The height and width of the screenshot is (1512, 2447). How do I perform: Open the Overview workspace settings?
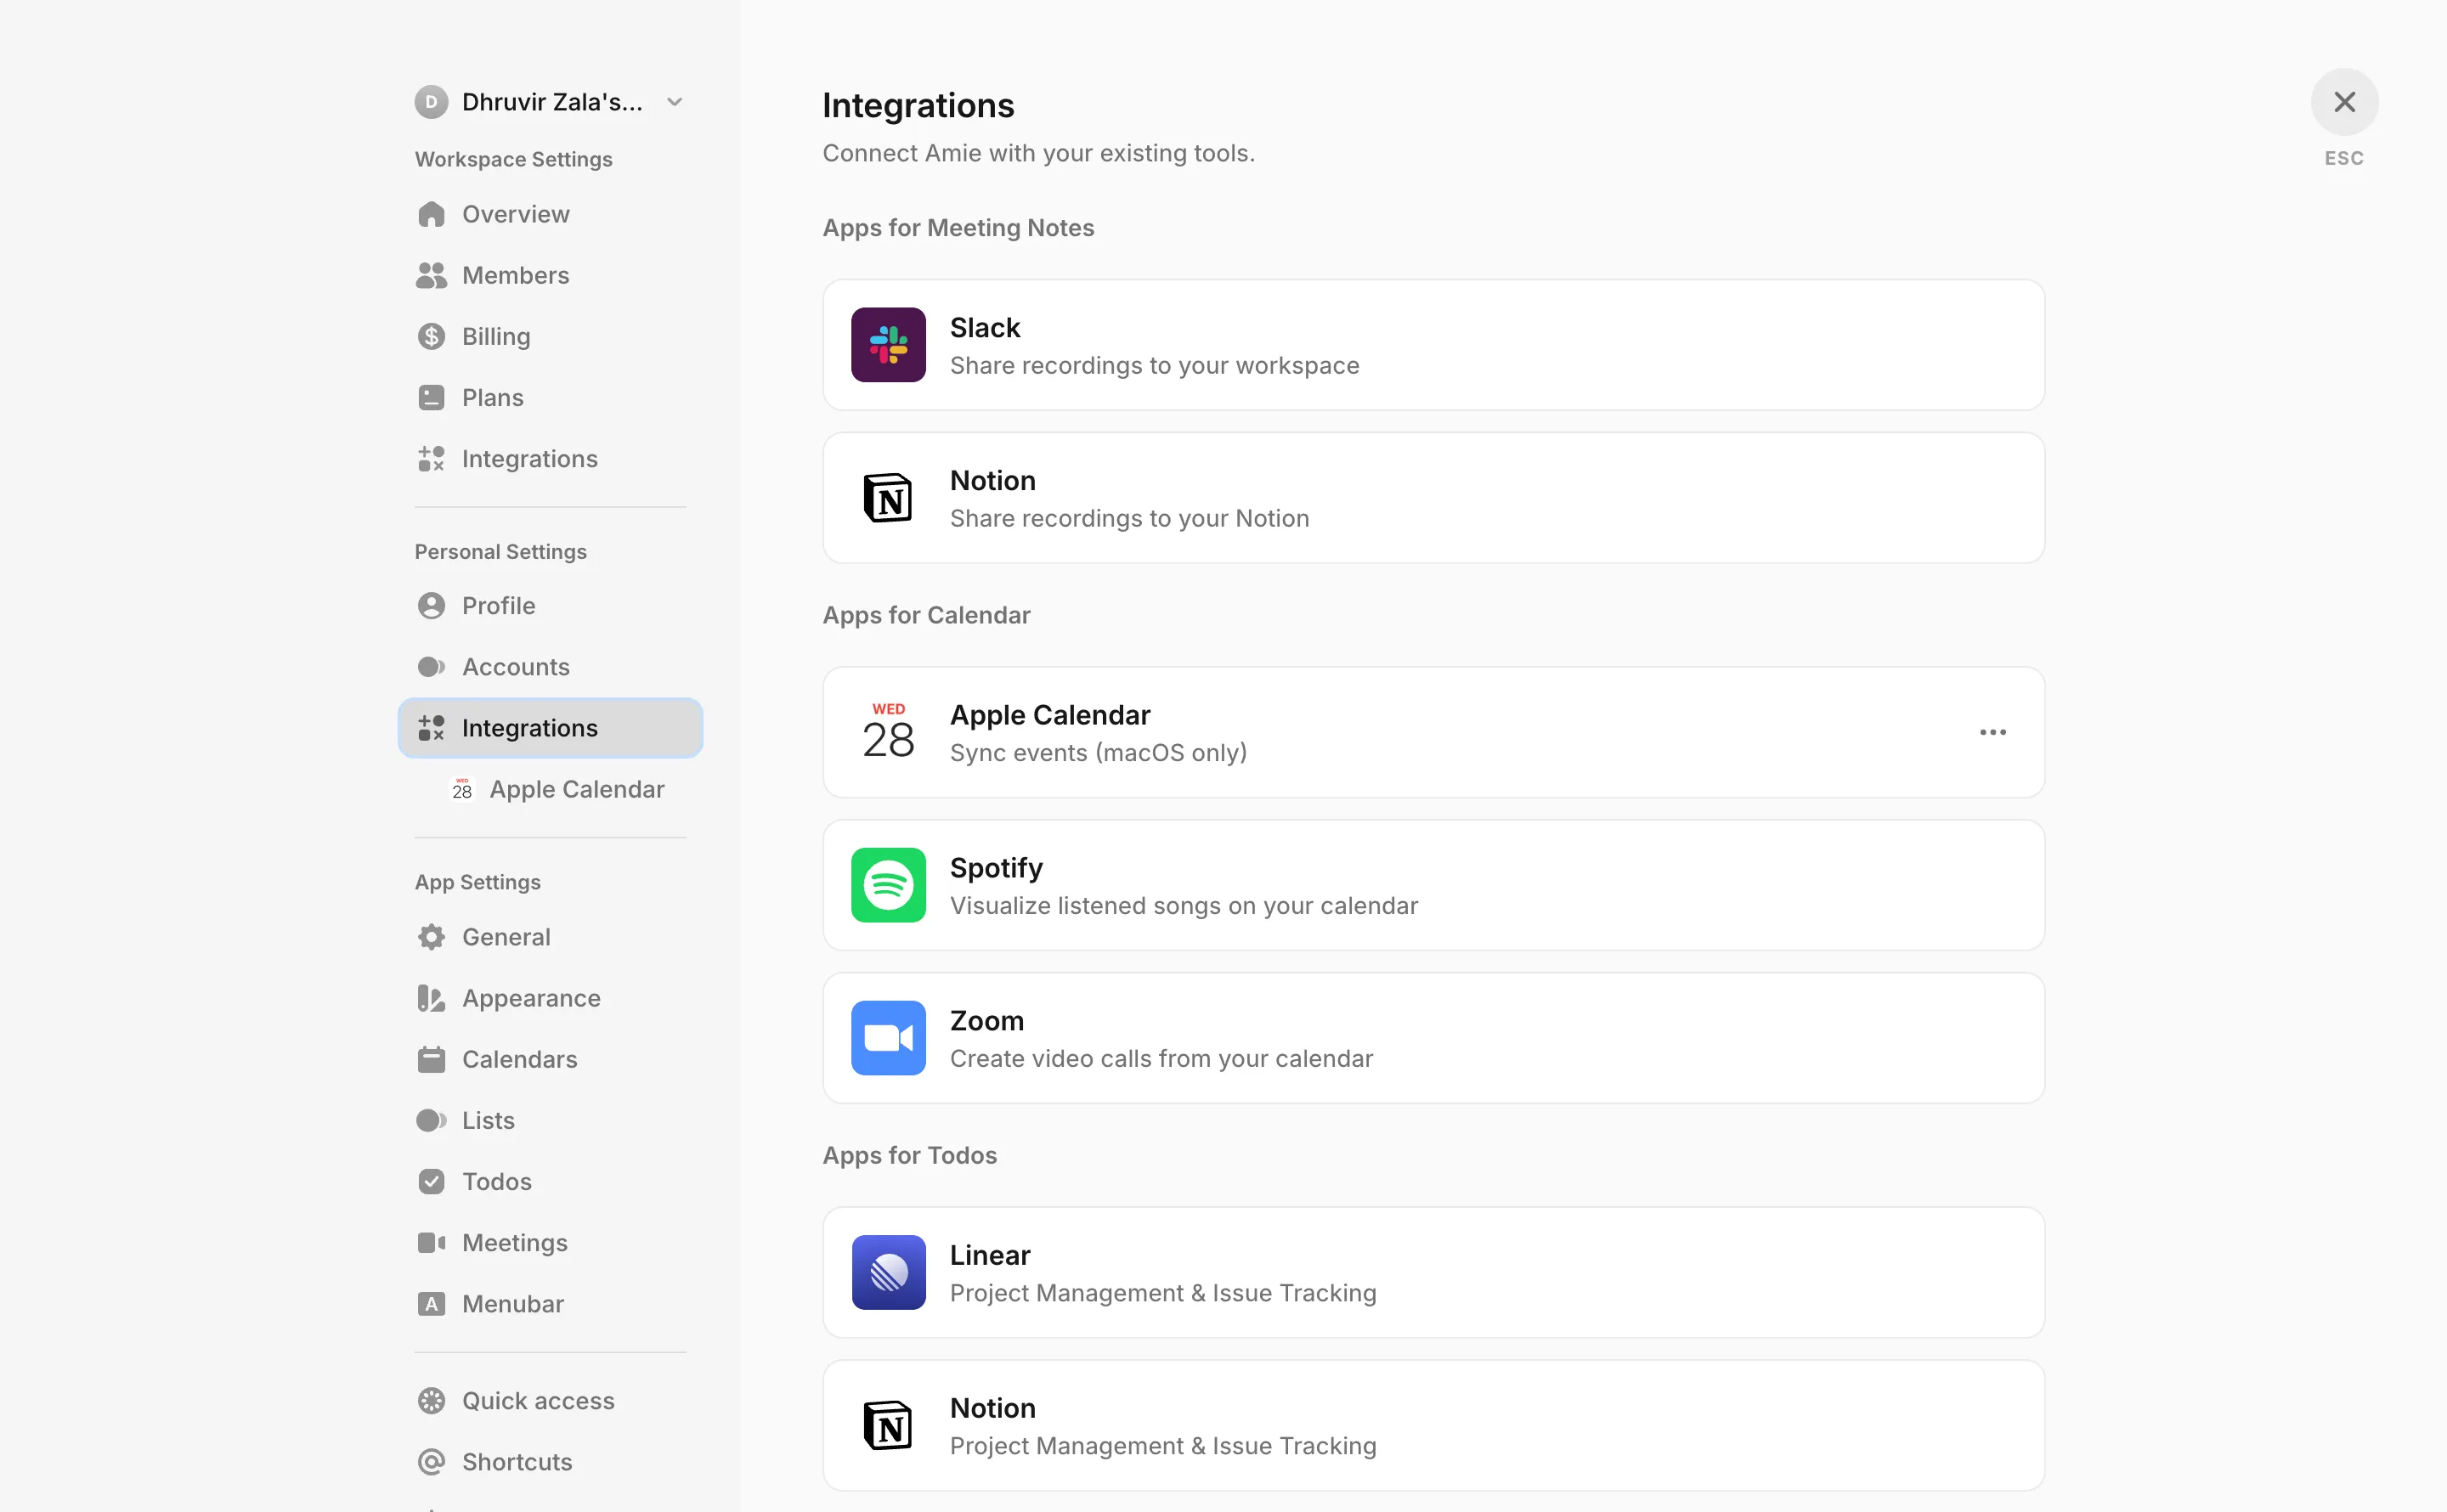tap(550, 214)
